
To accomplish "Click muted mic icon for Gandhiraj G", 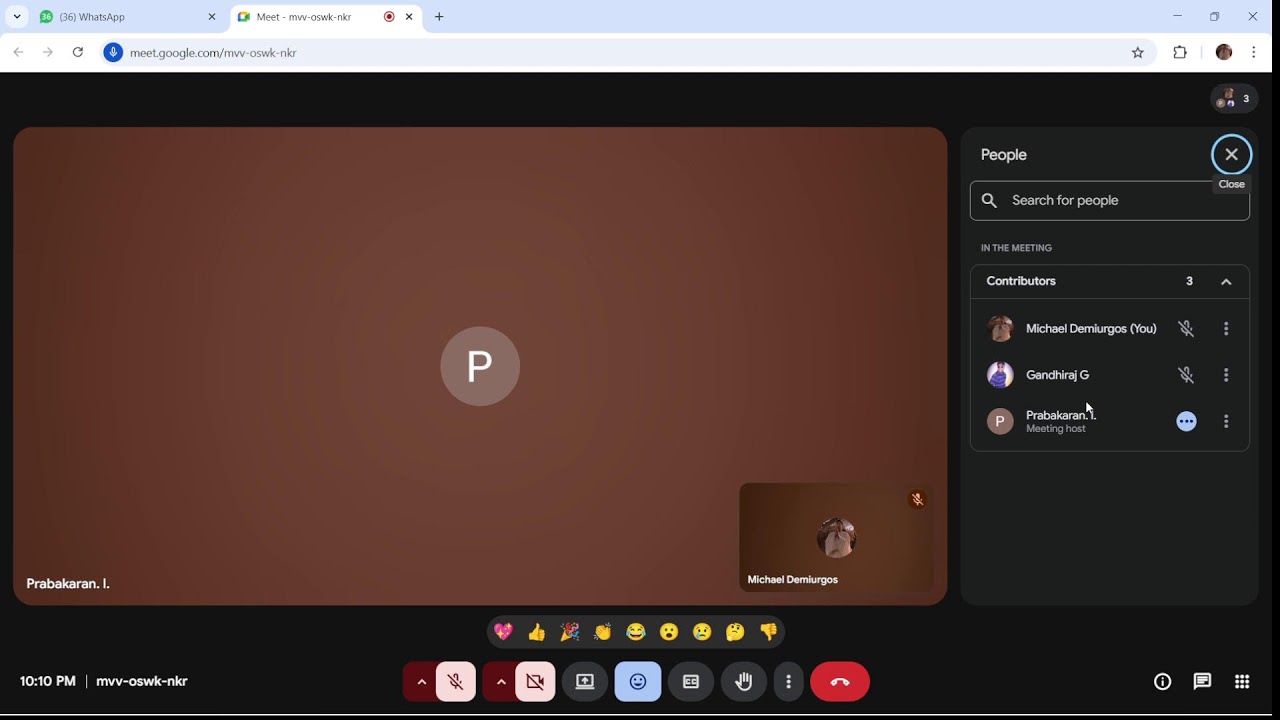I will click(x=1186, y=375).
